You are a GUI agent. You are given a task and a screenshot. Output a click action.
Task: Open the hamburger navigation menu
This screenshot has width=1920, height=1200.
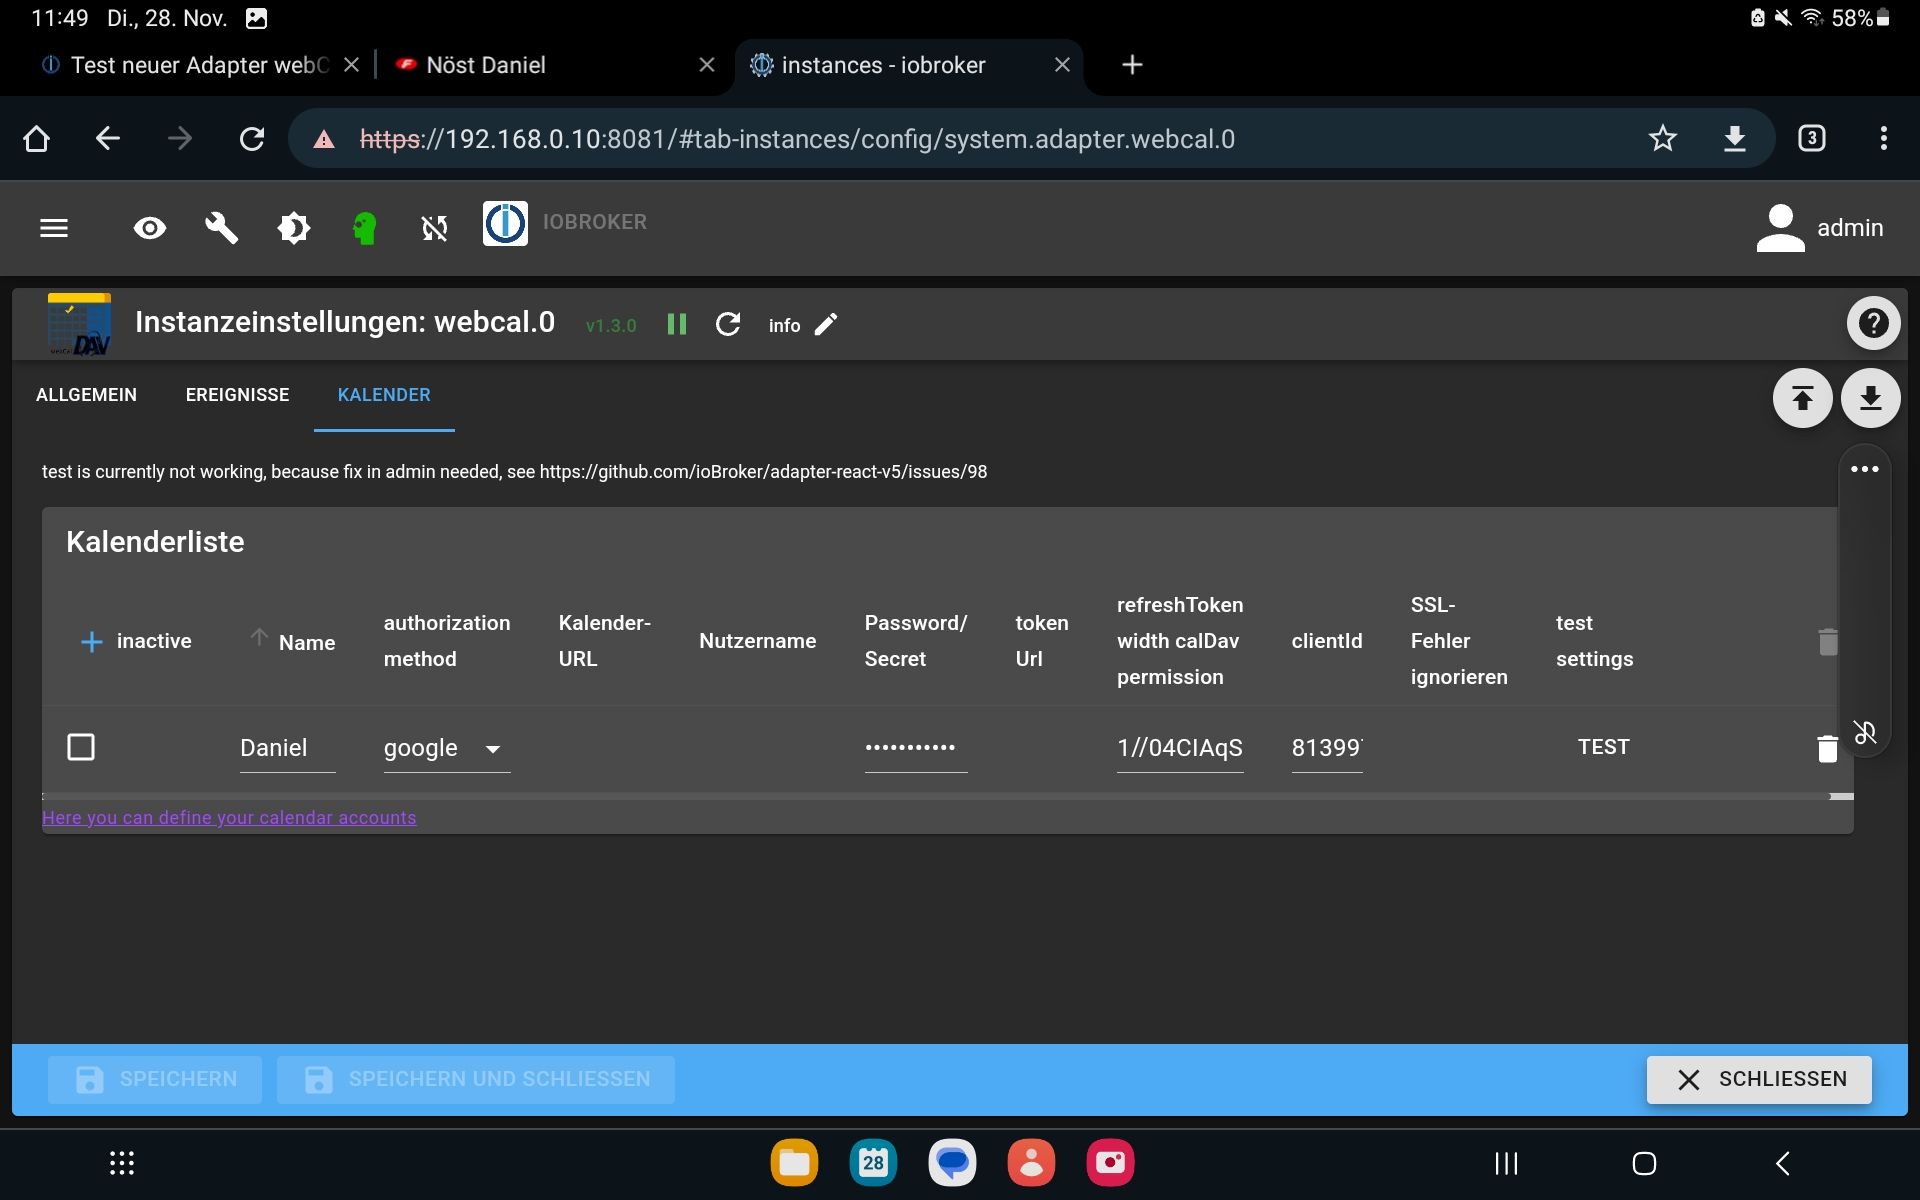[53, 225]
